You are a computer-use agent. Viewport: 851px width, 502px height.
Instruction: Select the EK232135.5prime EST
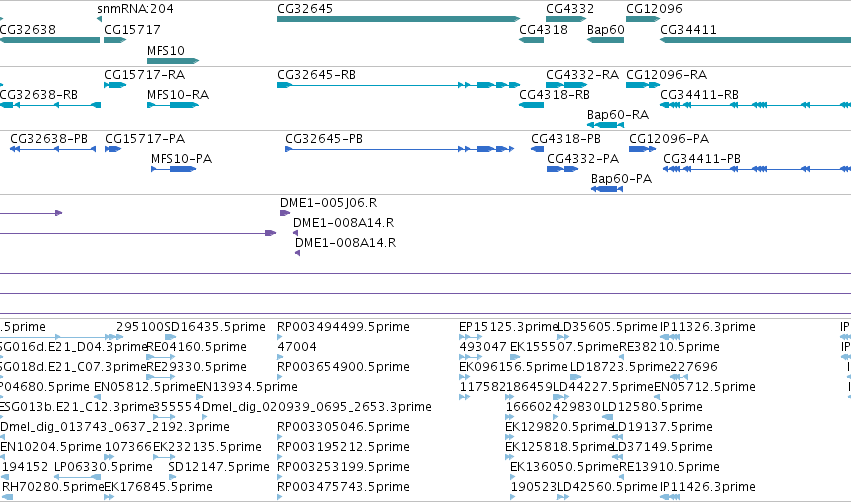point(164,457)
